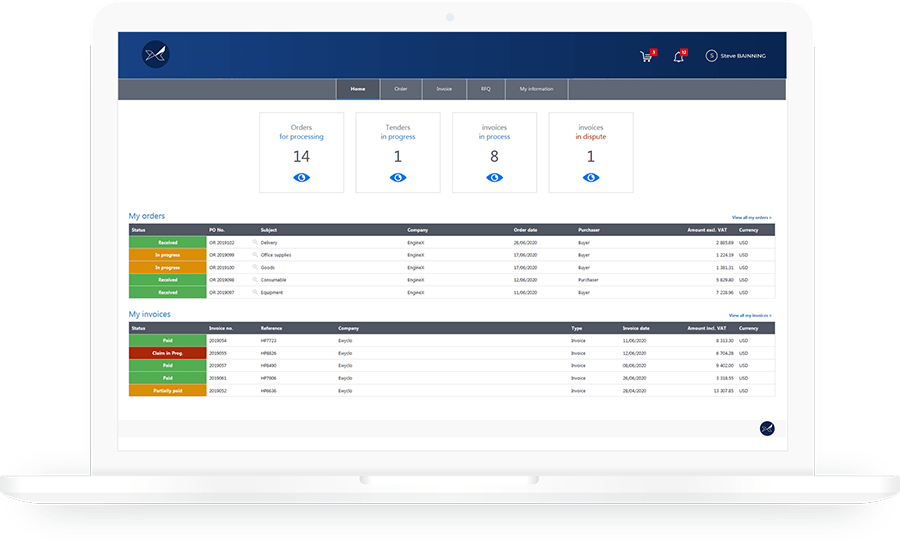The image size is (900, 544).
Task: Click the round logo icon in the footer
Action: [767, 428]
